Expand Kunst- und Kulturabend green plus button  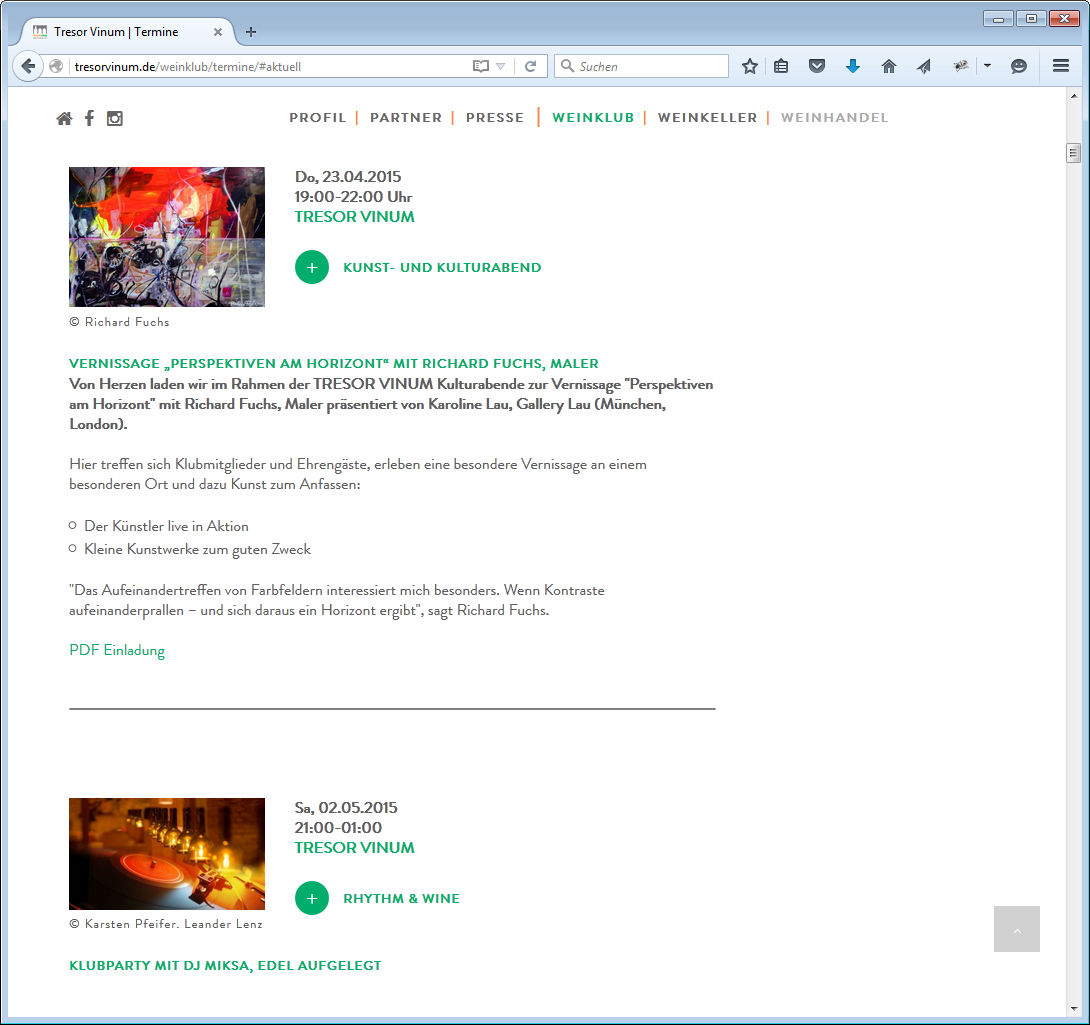312,267
